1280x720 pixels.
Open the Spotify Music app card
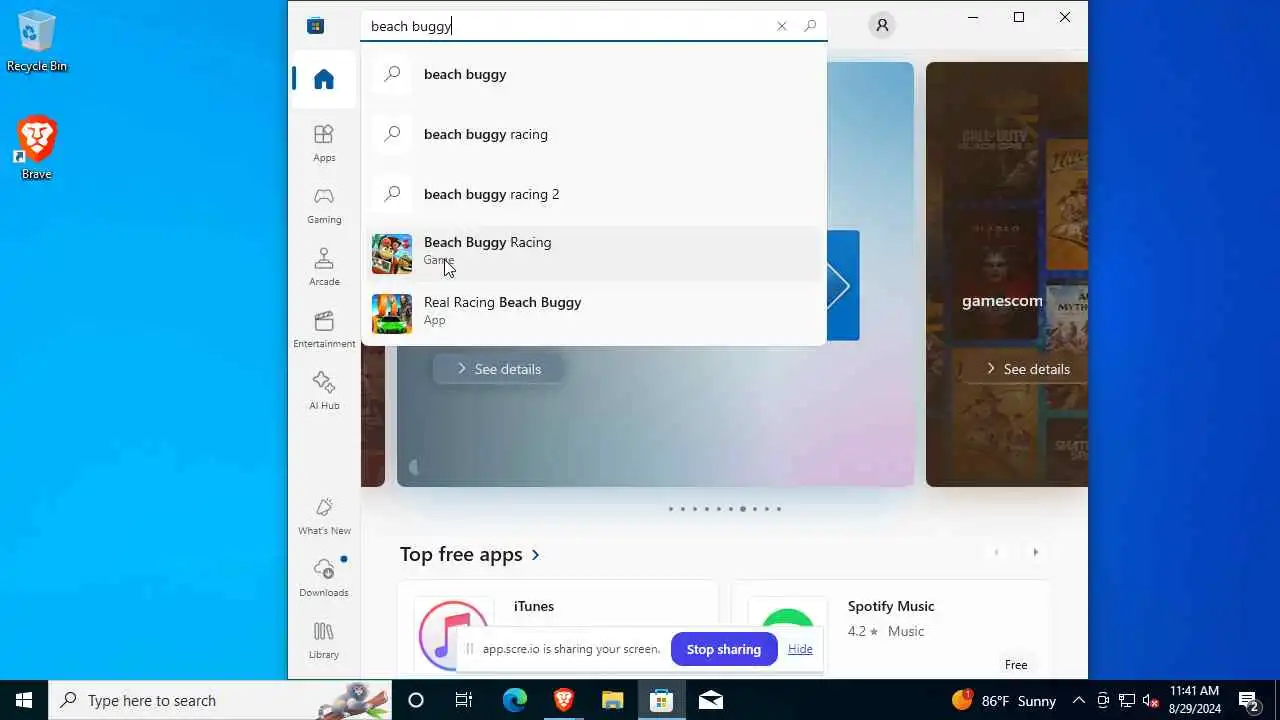(891, 628)
